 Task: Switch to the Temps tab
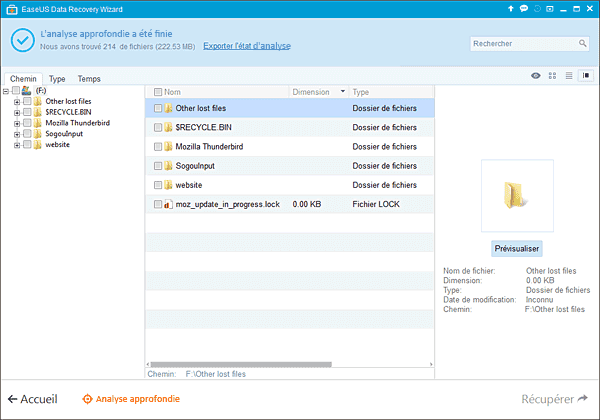click(89, 79)
